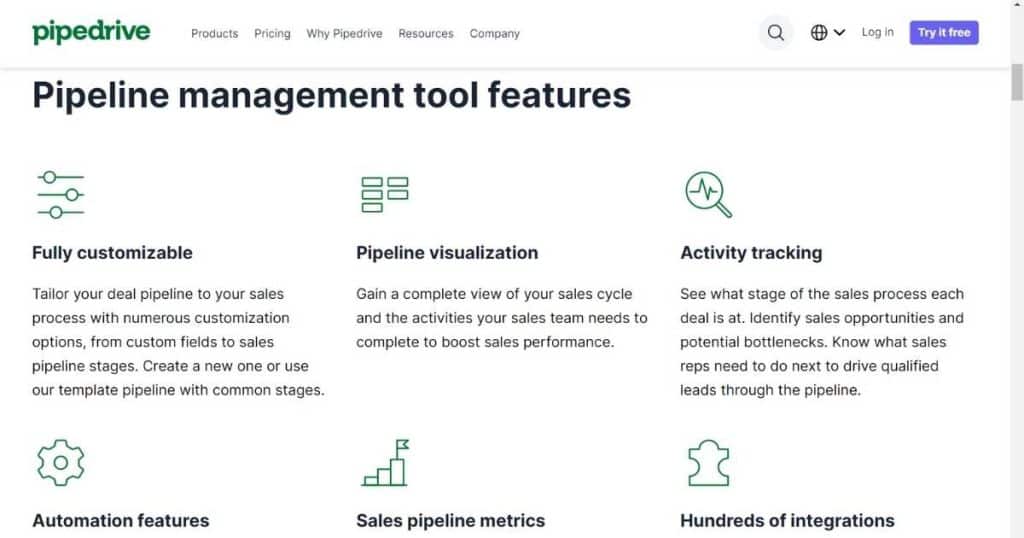The height and width of the screenshot is (538, 1024).
Task: Click the Try it free button
Action: coord(944,33)
